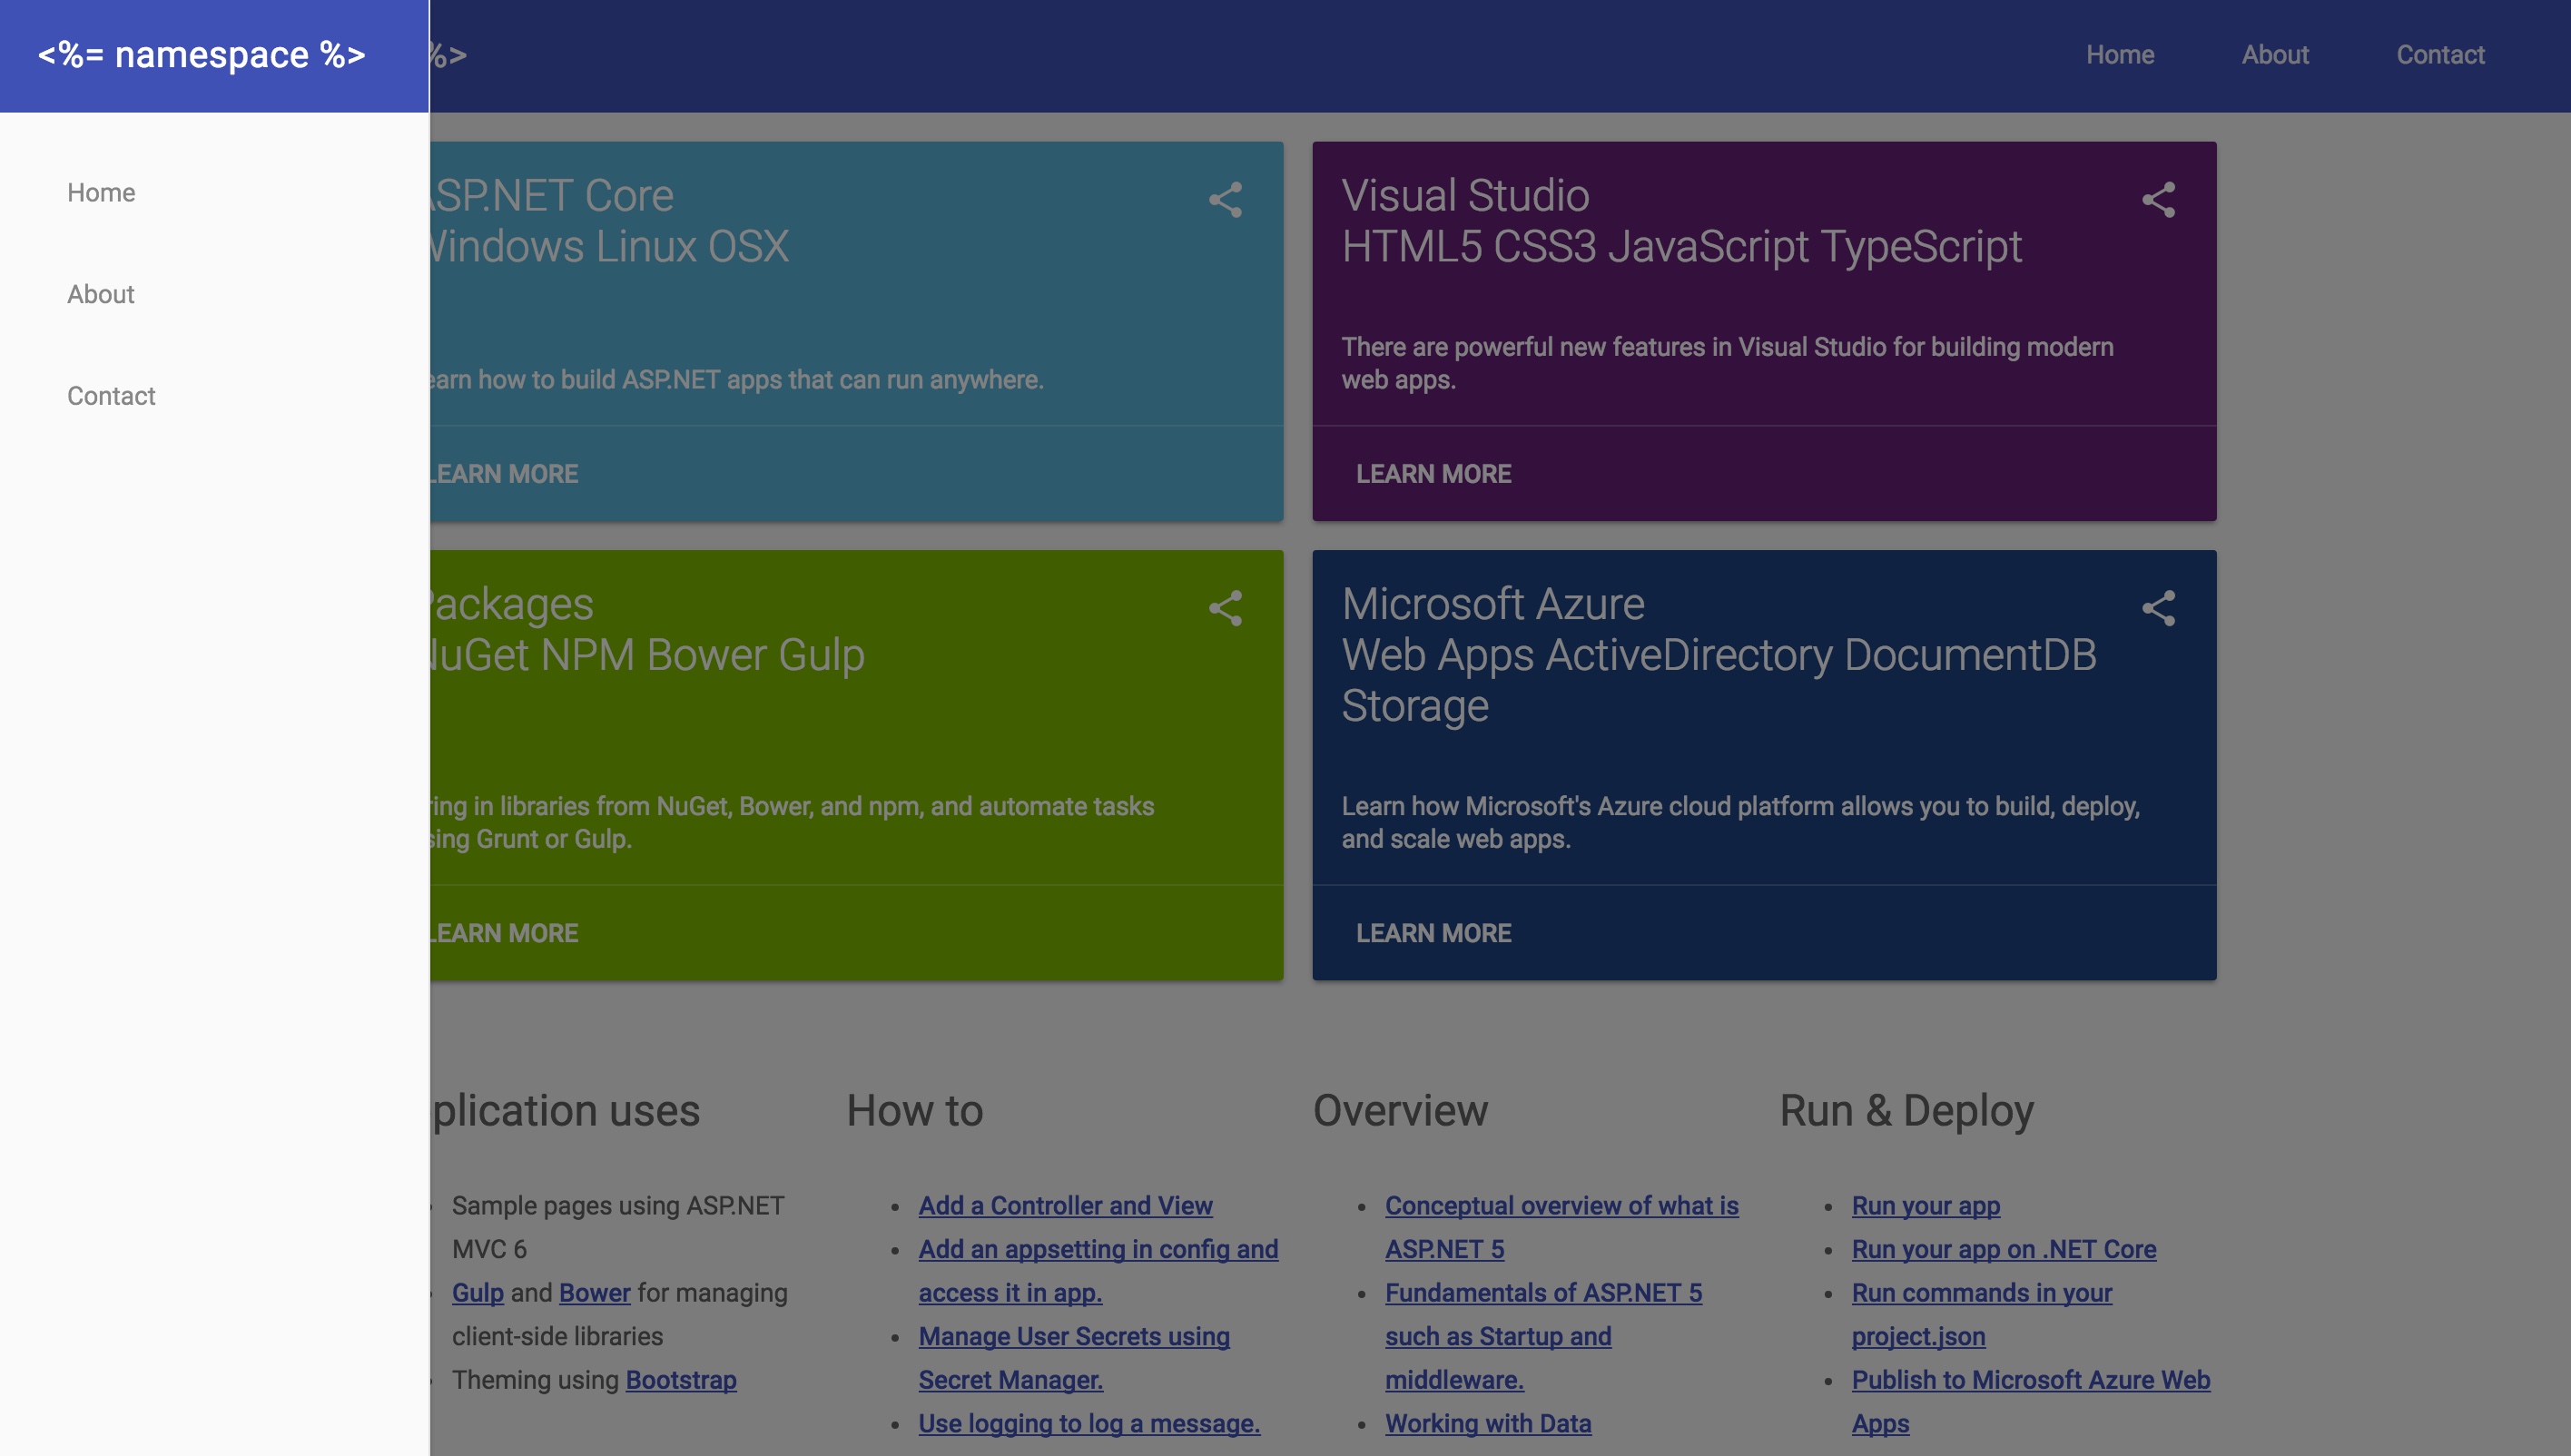
Task: Click LEARN MORE on Packages card
Action: click(504, 932)
